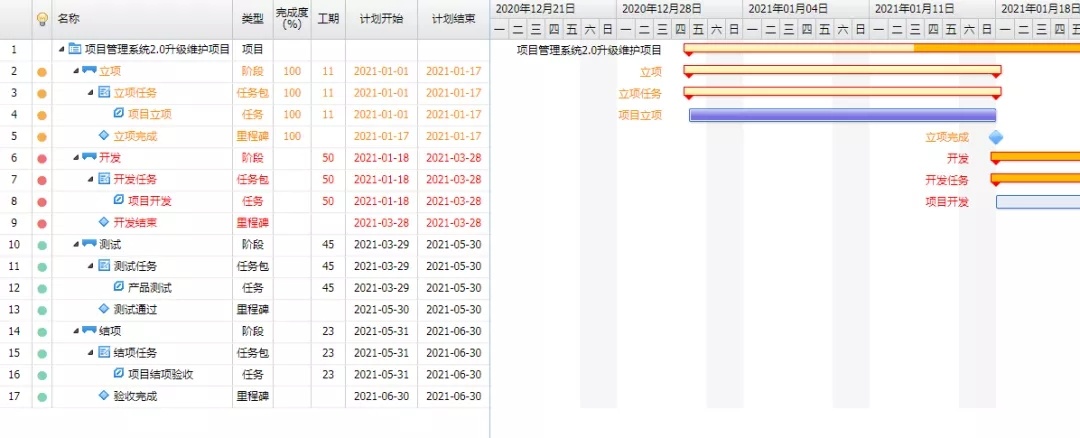The image size is (1080, 438).
Task: Click the phase icon next to 测试
Action: click(x=89, y=244)
